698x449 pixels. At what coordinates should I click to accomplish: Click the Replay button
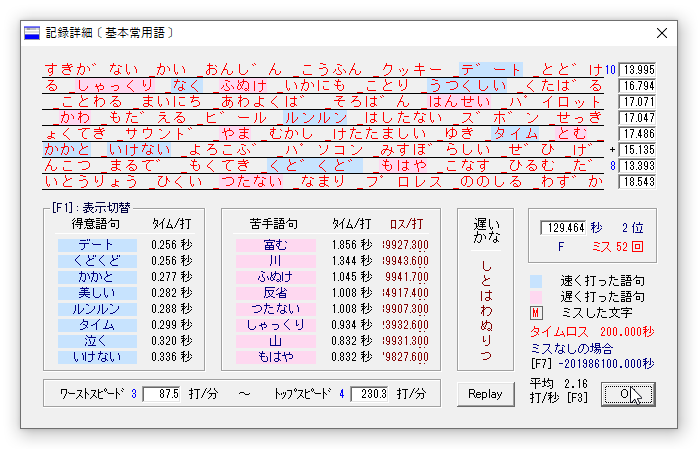[485, 394]
